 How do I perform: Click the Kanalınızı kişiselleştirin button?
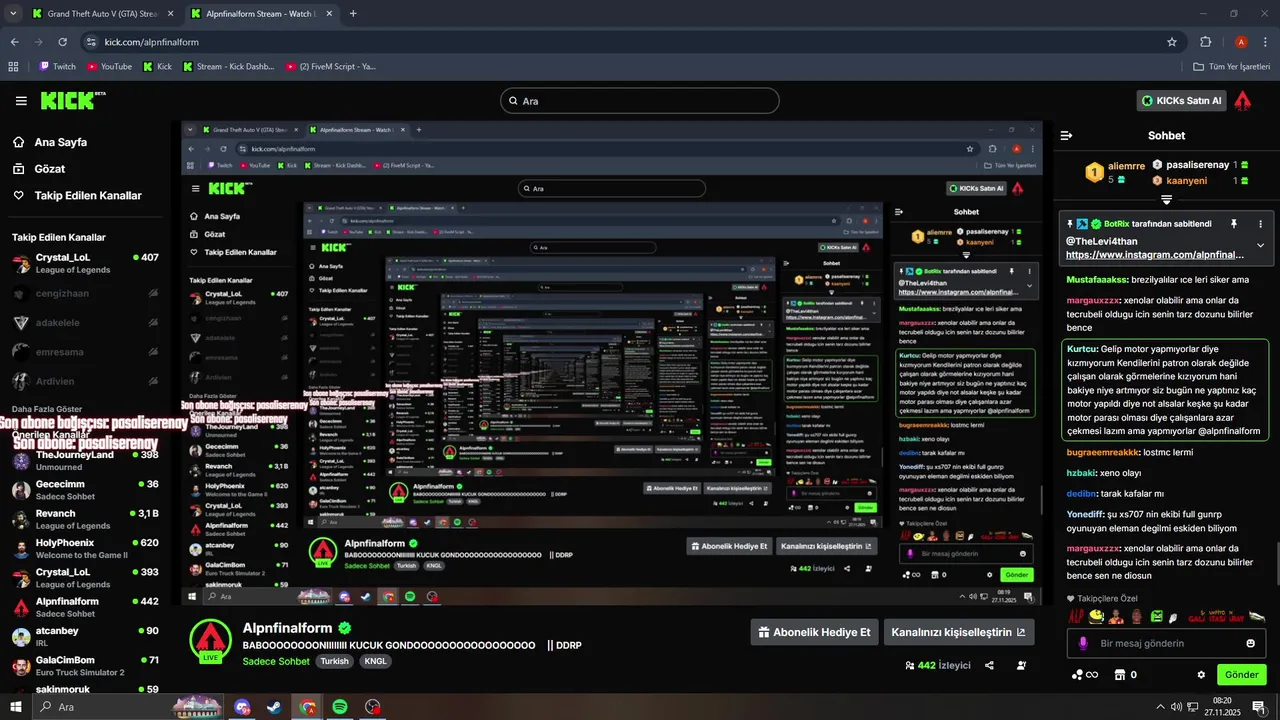(958, 632)
